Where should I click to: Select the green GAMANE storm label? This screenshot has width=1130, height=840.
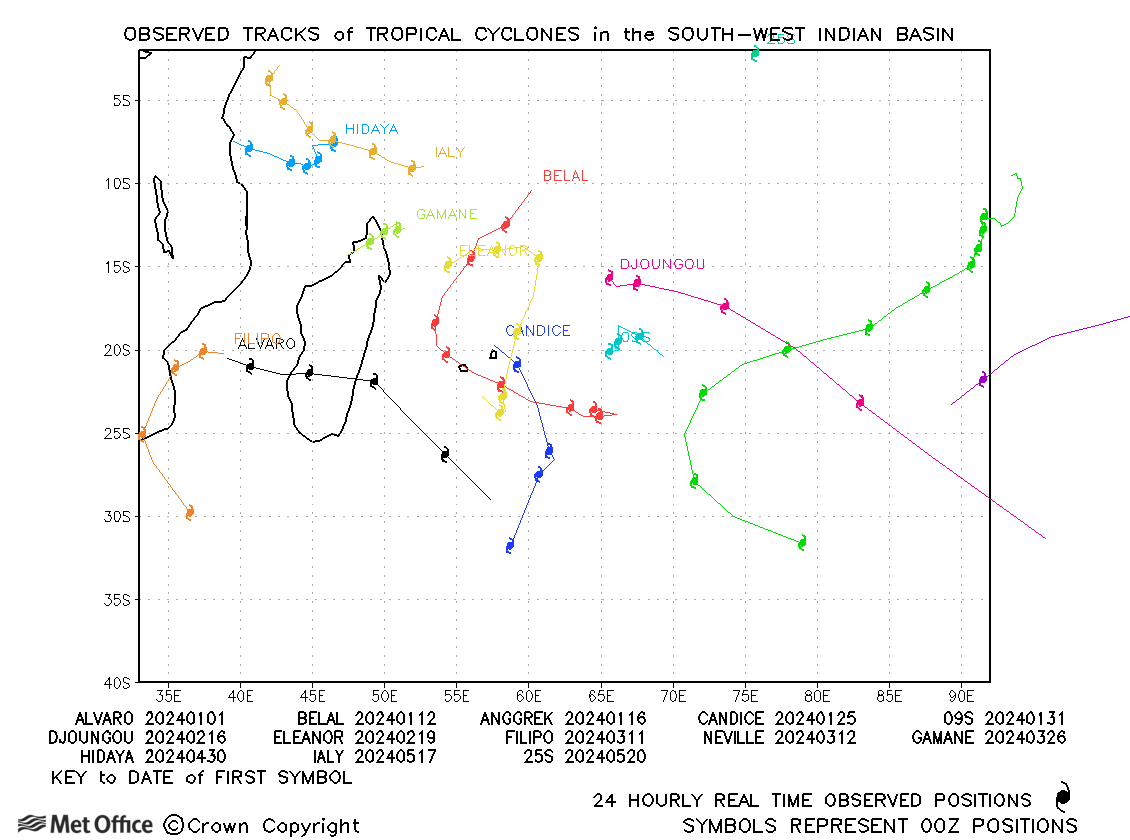pos(446,214)
